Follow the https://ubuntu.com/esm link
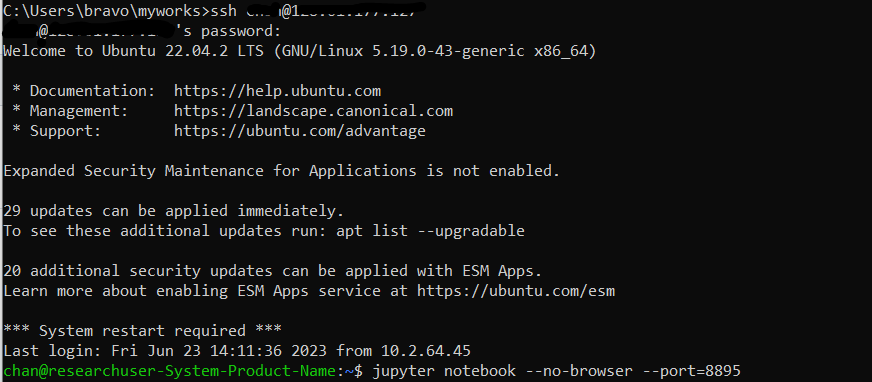The height and width of the screenshot is (382, 872). (516, 291)
